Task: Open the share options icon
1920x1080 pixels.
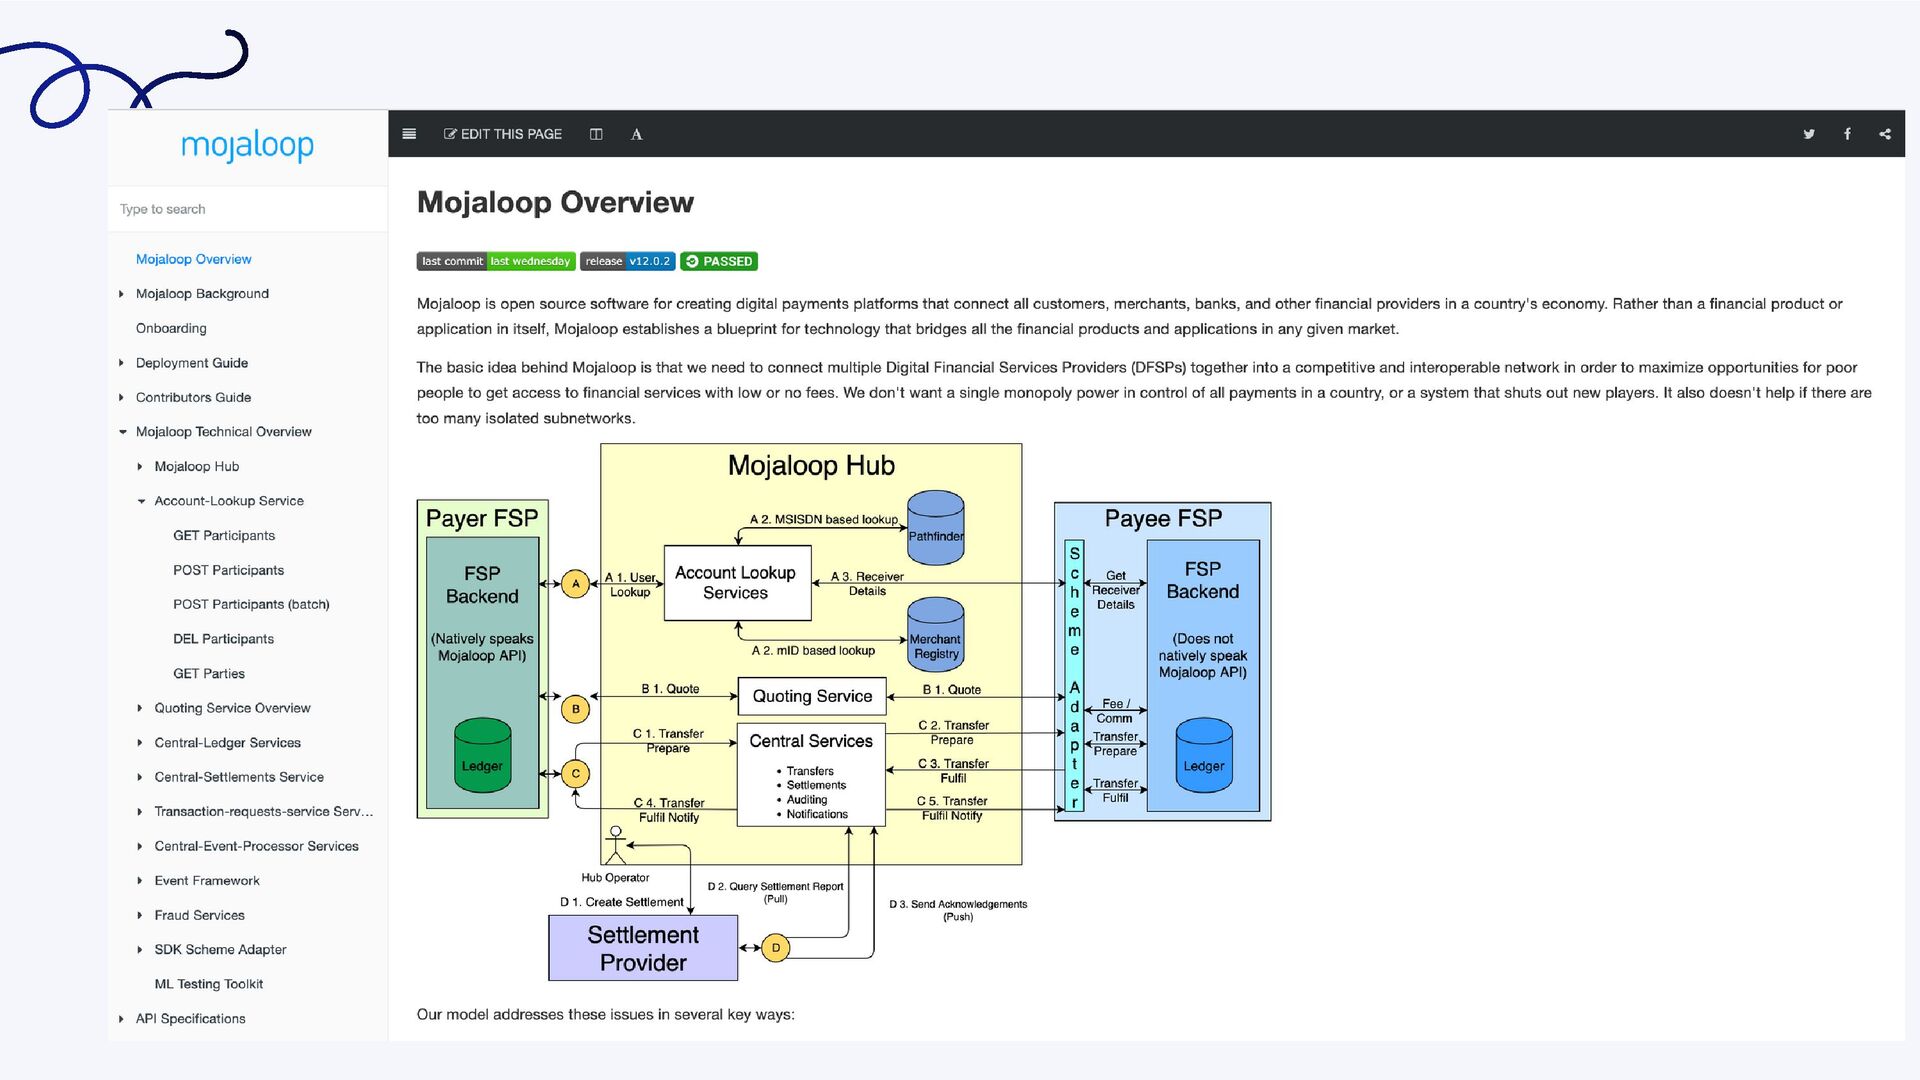Action: point(1885,134)
